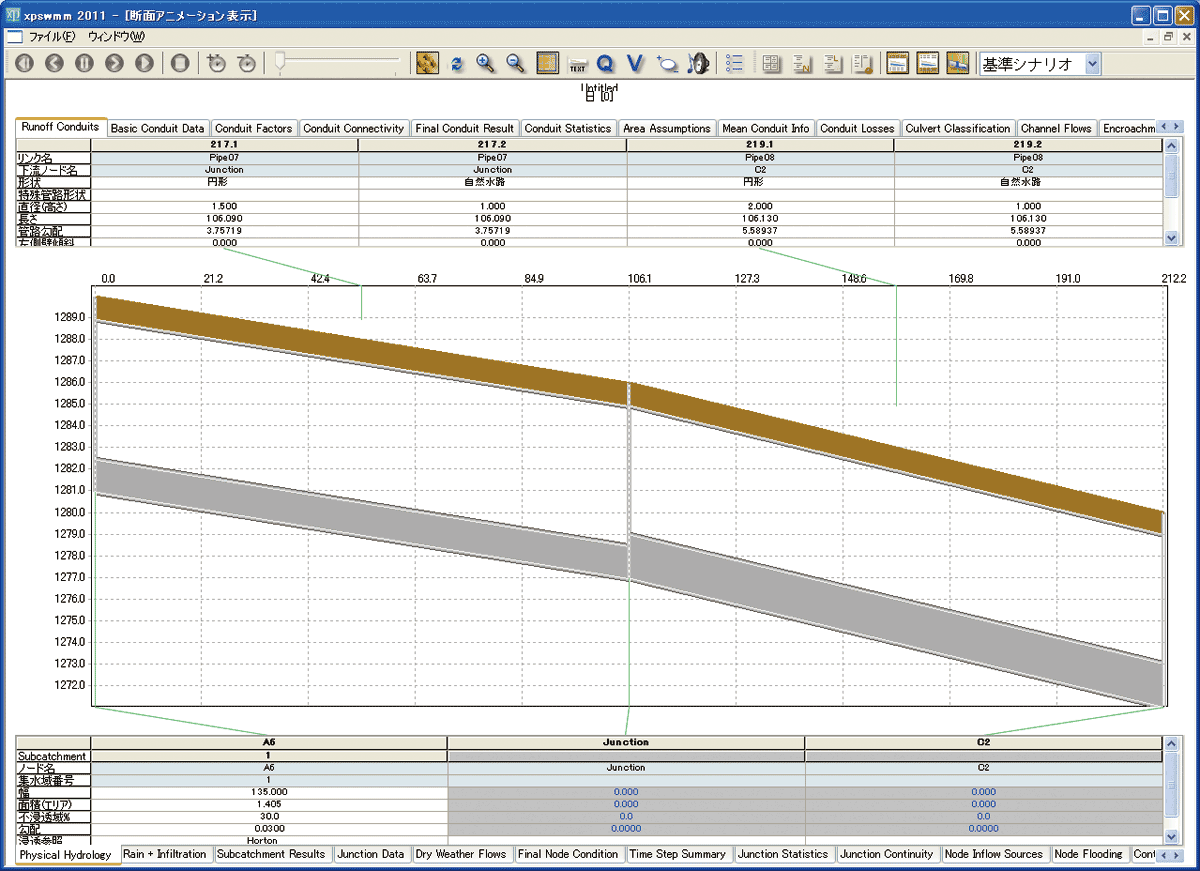Switch to the Junction Continuity tab
The height and width of the screenshot is (871, 1200).
pos(888,854)
